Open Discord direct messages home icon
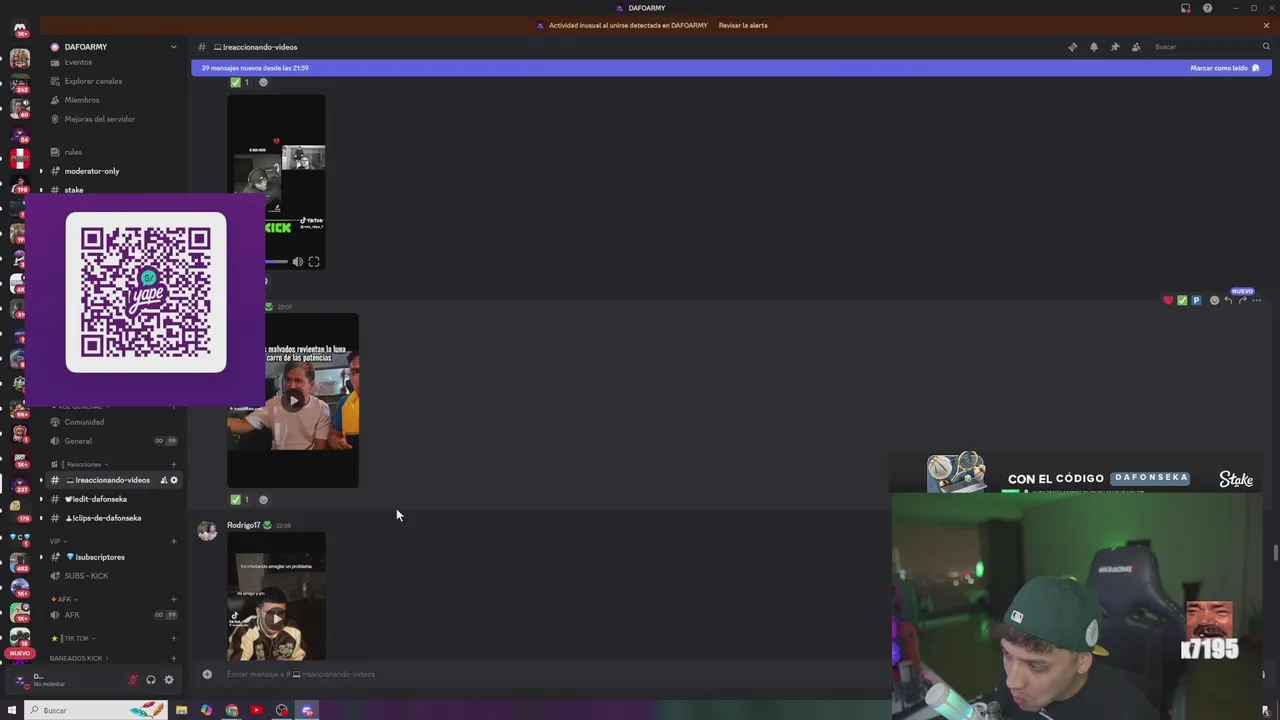1280x720 pixels. coord(20,28)
